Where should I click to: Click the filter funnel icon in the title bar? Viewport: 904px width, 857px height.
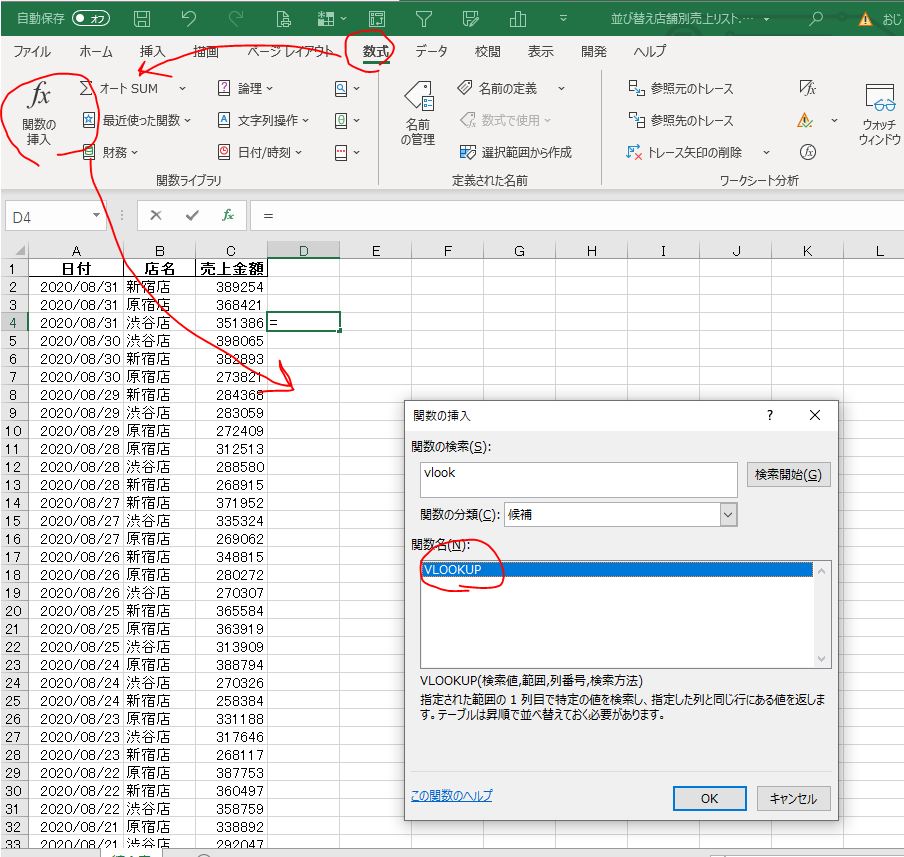[424, 19]
